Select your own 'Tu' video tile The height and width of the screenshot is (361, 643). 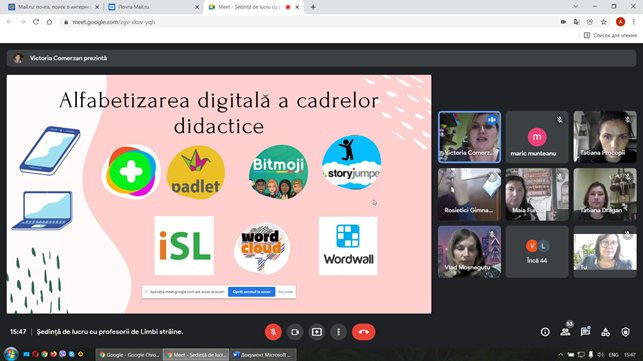(605, 251)
